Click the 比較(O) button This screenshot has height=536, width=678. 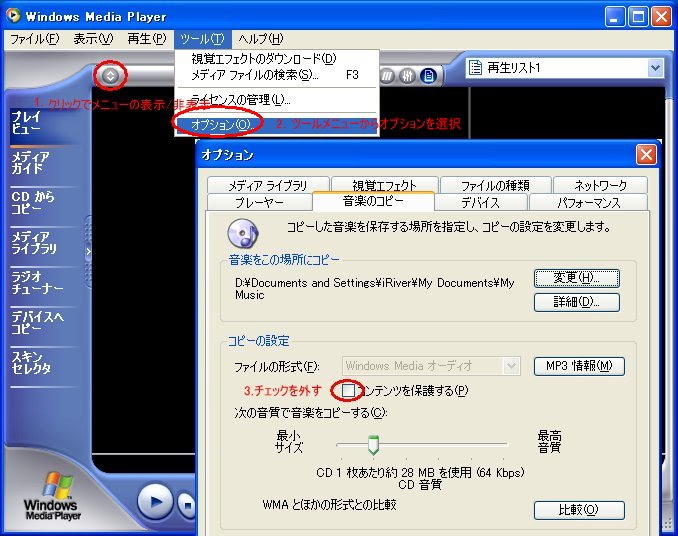coord(579,510)
